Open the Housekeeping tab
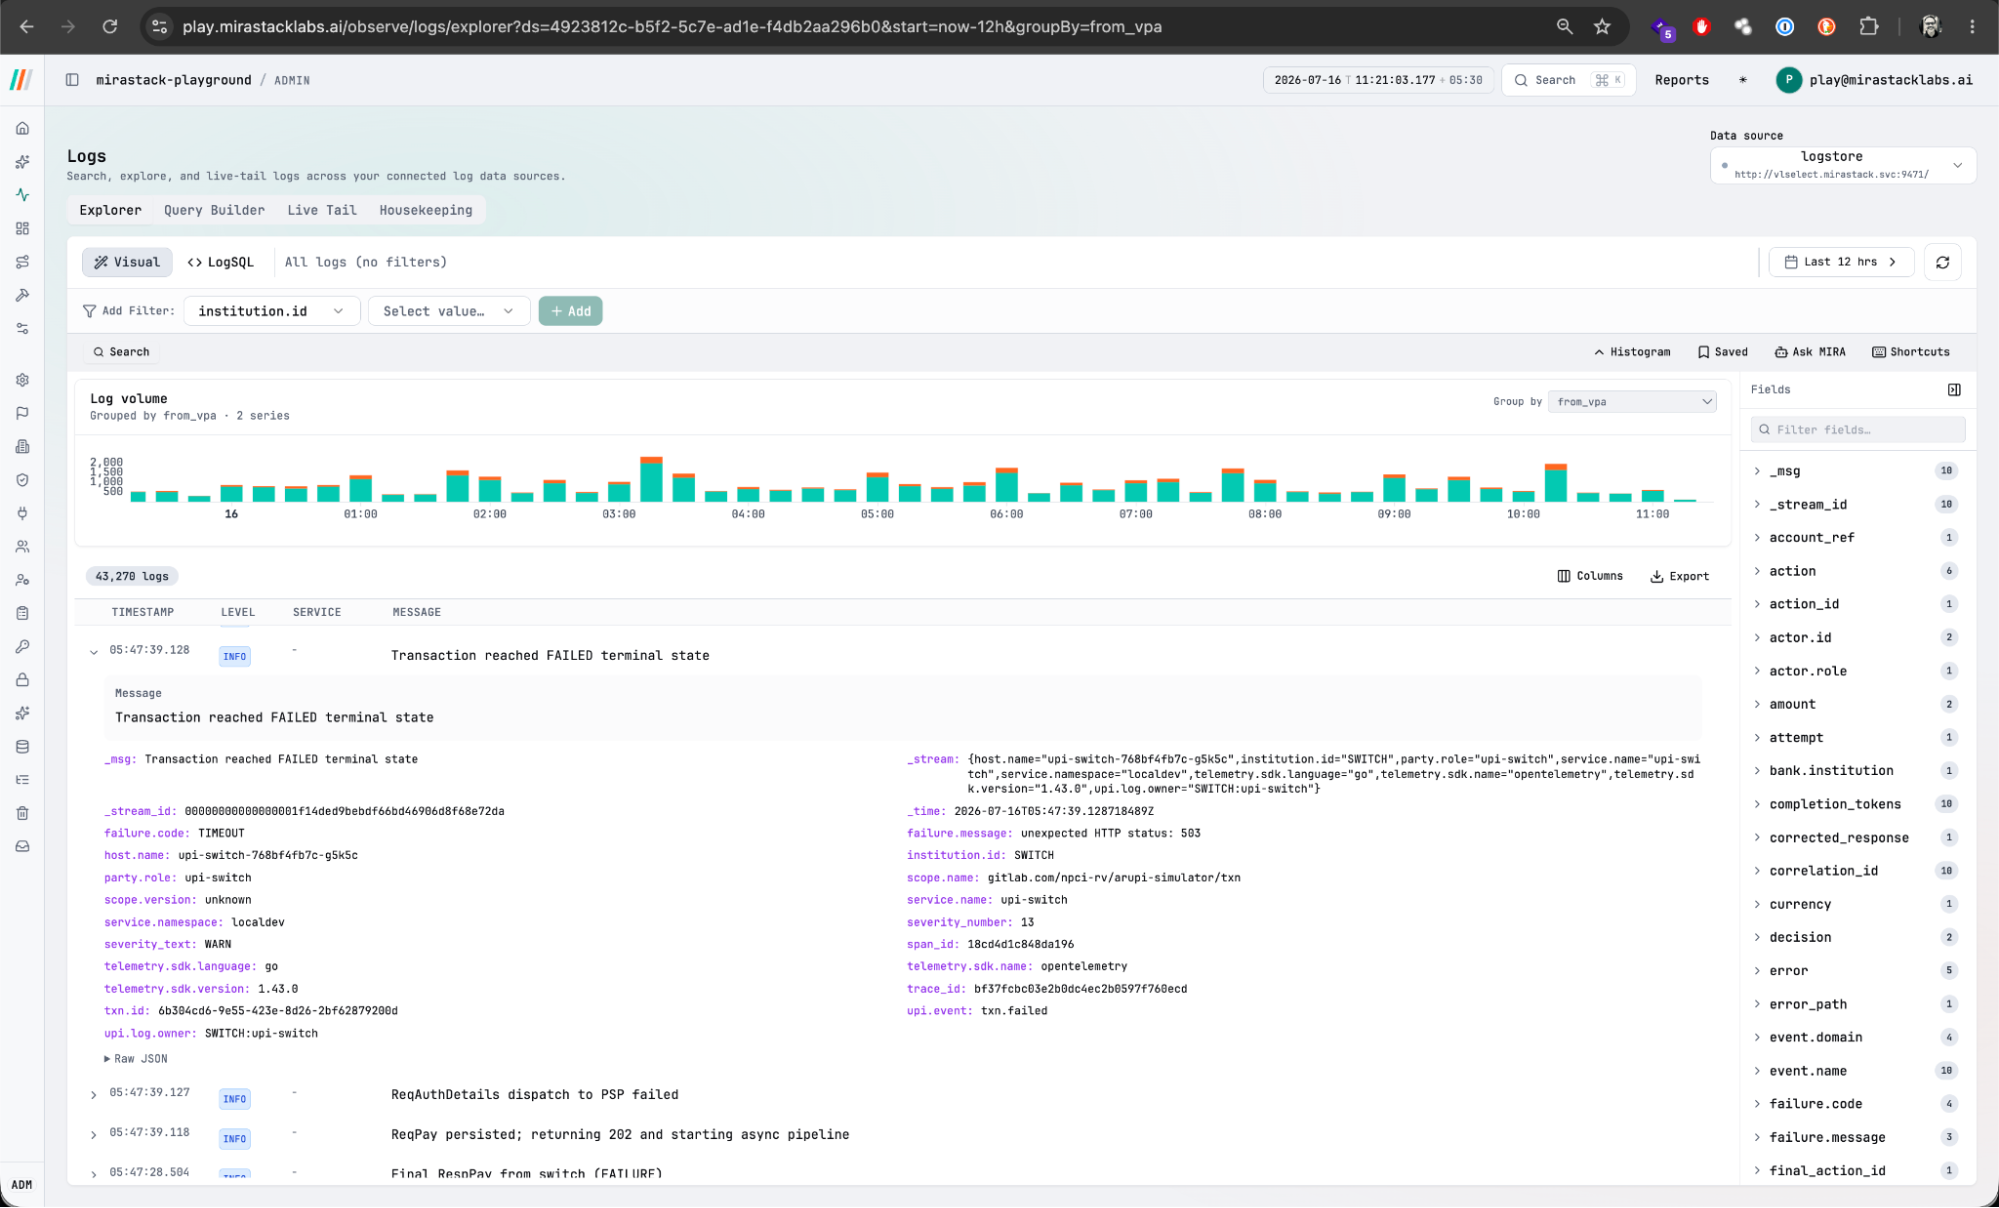The height and width of the screenshot is (1208, 1999). (426, 210)
